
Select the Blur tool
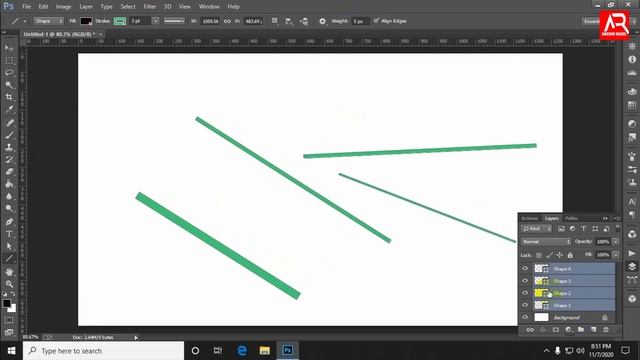[x=9, y=196]
